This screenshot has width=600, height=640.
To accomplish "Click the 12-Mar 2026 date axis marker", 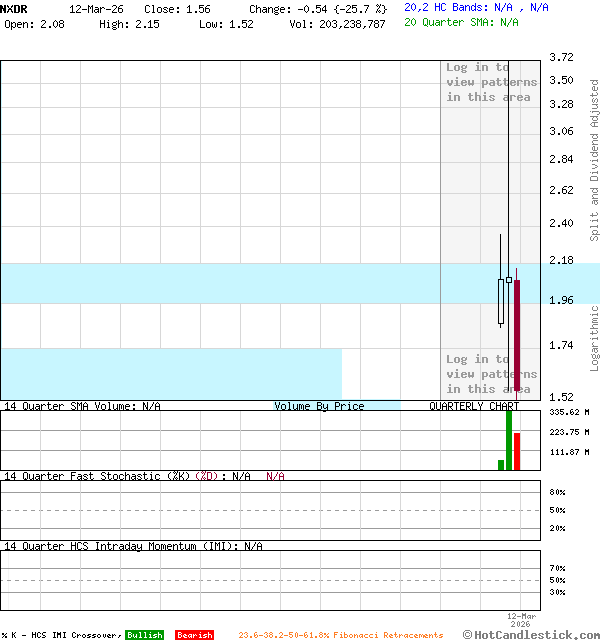I will point(522,619).
